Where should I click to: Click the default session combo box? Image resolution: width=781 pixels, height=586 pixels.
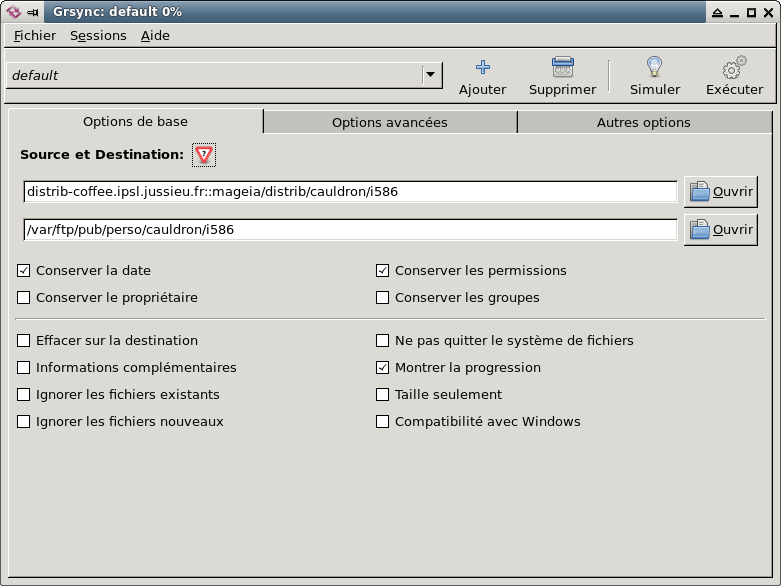tap(224, 75)
